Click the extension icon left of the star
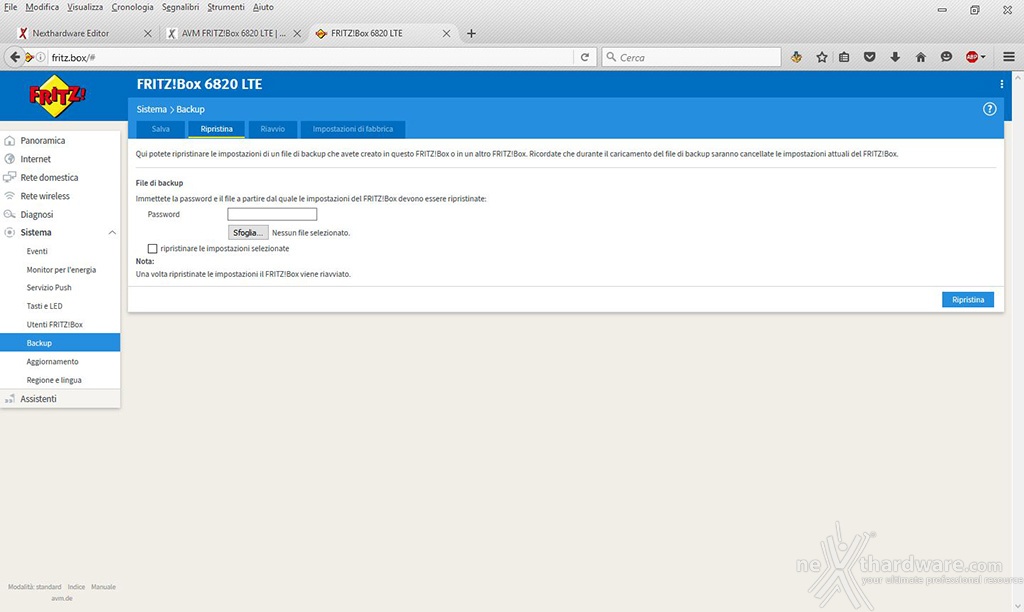 pos(796,57)
